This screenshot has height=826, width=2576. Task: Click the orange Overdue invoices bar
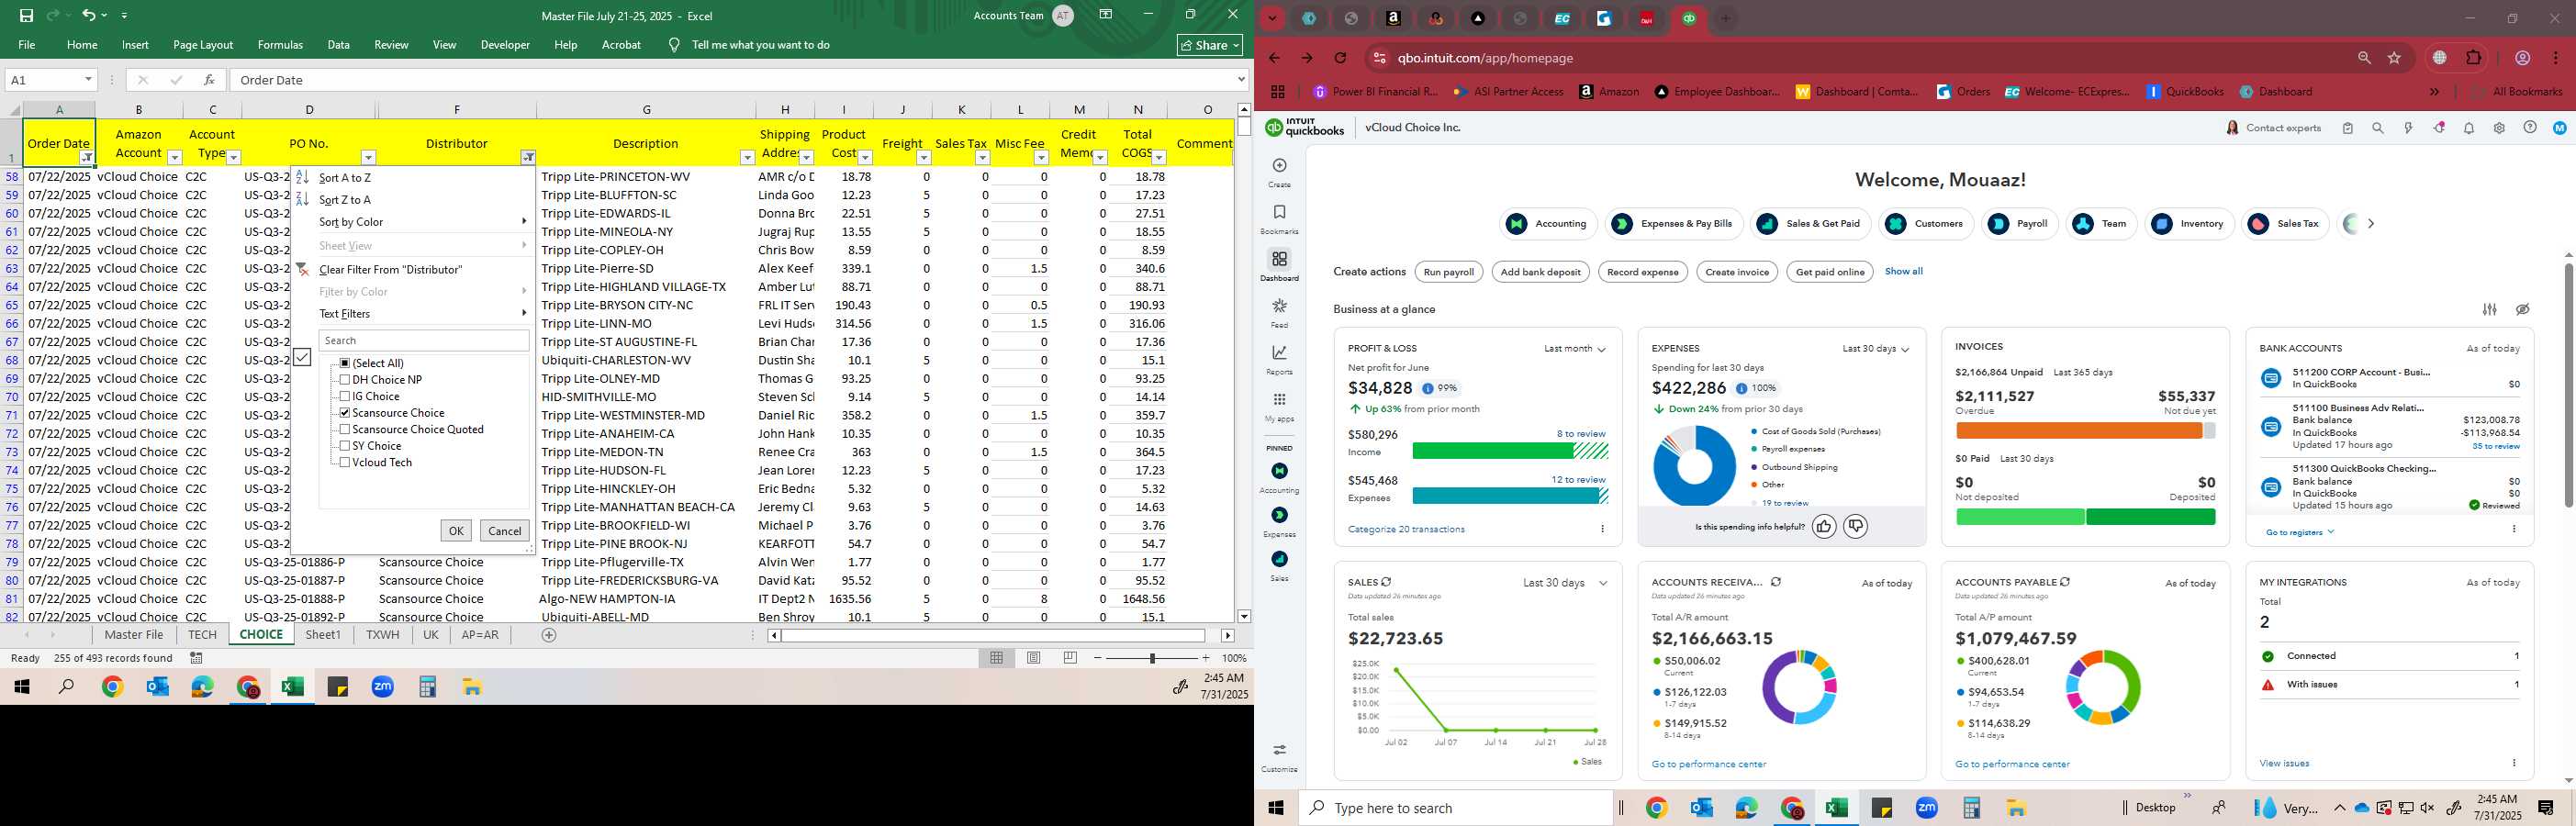coord(2078,431)
